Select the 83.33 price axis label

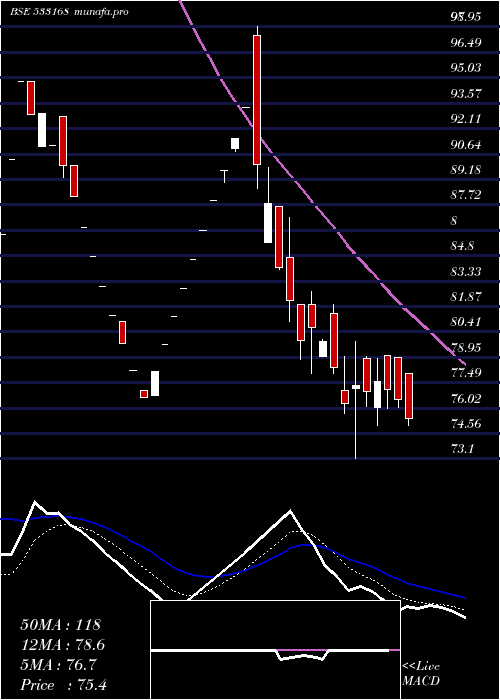click(466, 271)
